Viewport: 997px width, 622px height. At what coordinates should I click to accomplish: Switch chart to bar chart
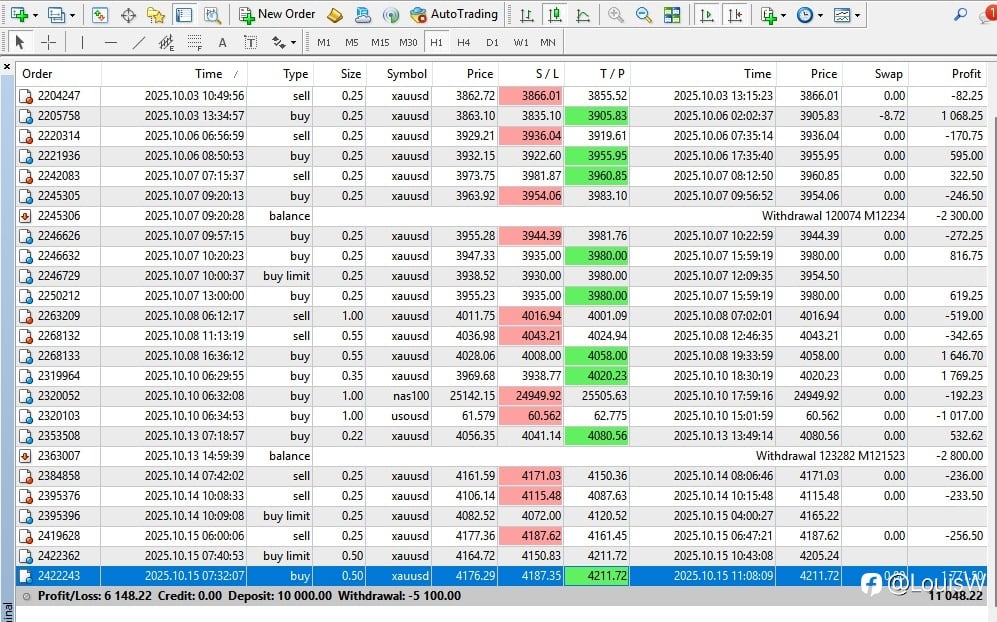click(x=526, y=15)
